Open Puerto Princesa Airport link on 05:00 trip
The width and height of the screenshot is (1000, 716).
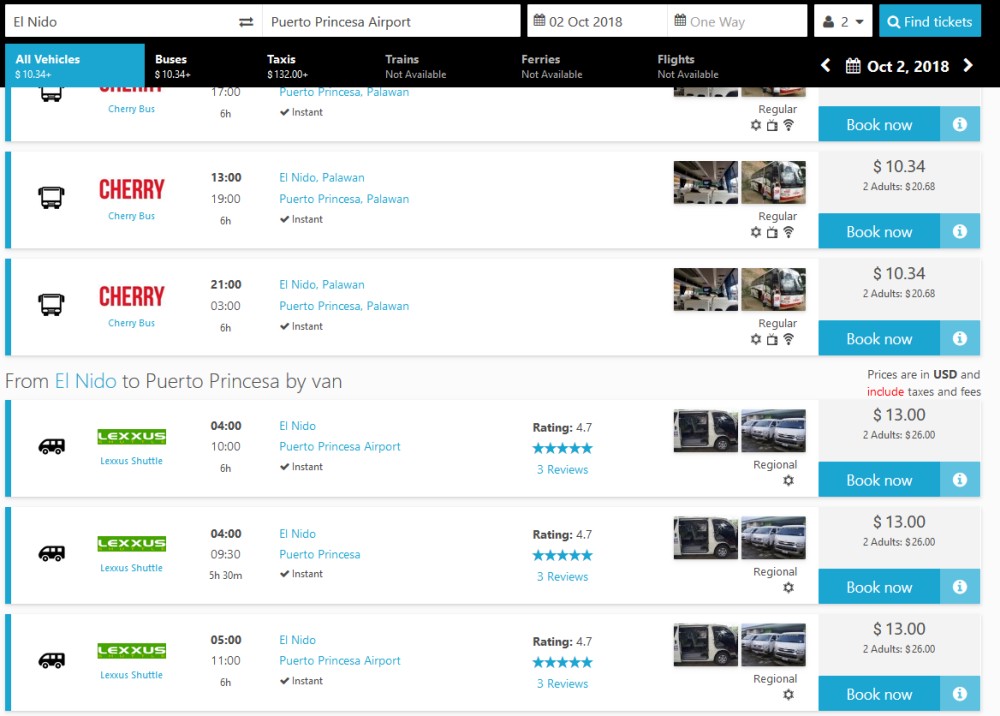coord(339,661)
